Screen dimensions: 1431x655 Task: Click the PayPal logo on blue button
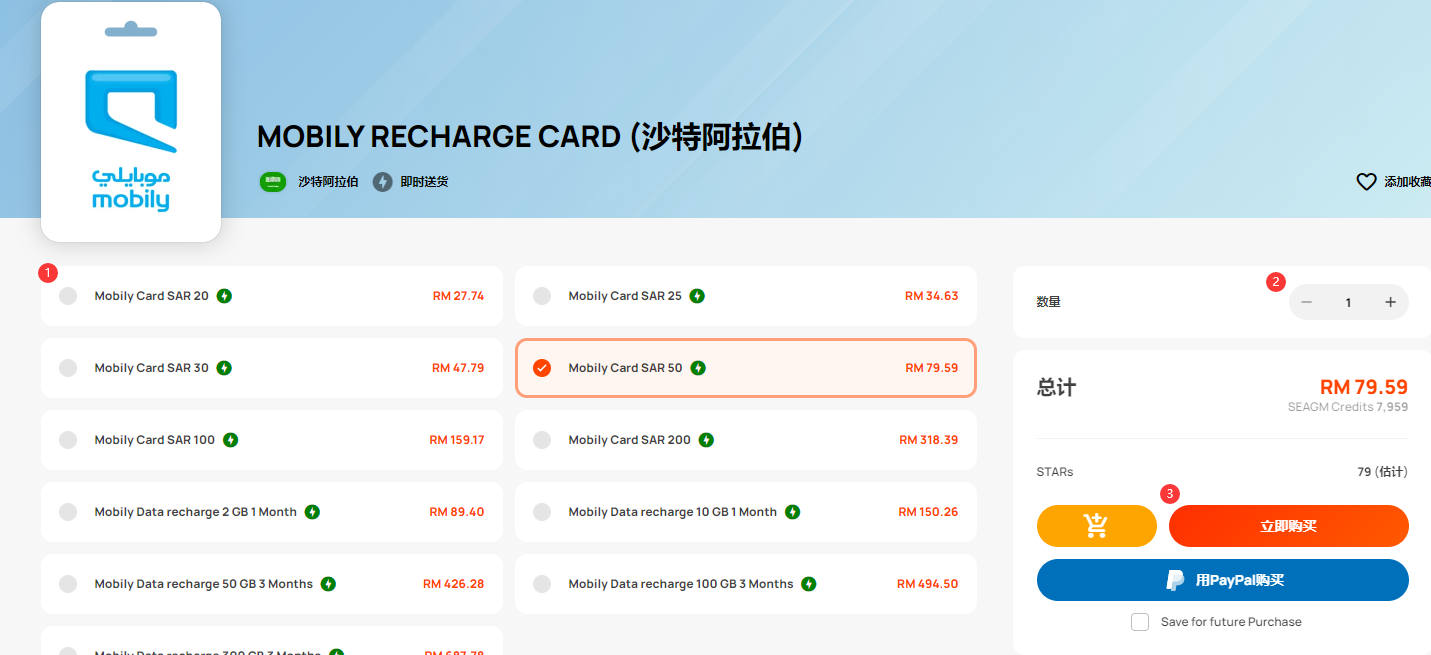click(x=1176, y=580)
